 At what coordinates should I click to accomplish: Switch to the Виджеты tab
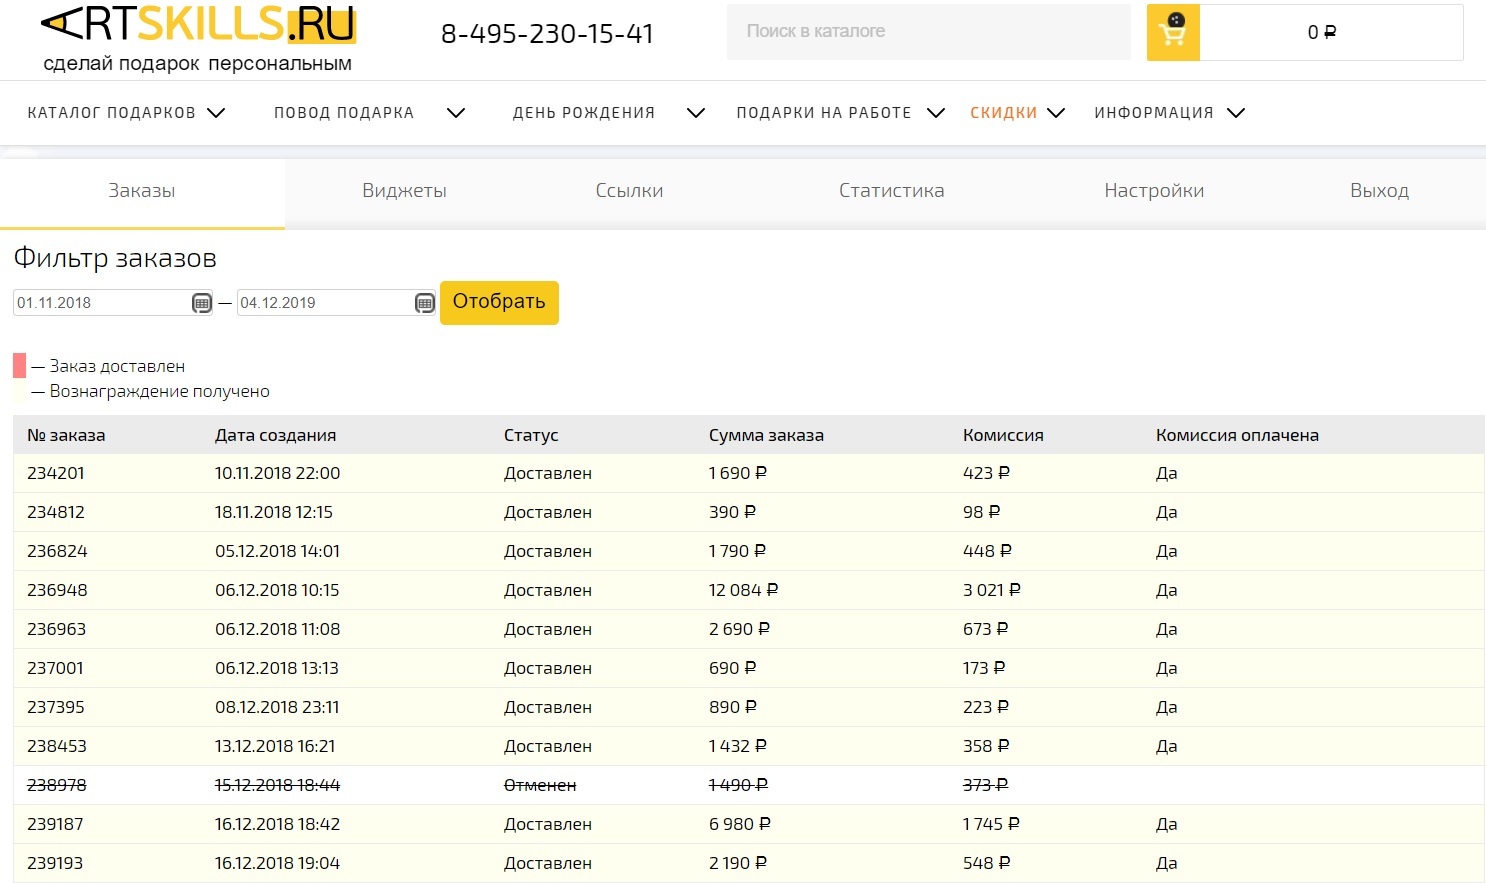[404, 191]
